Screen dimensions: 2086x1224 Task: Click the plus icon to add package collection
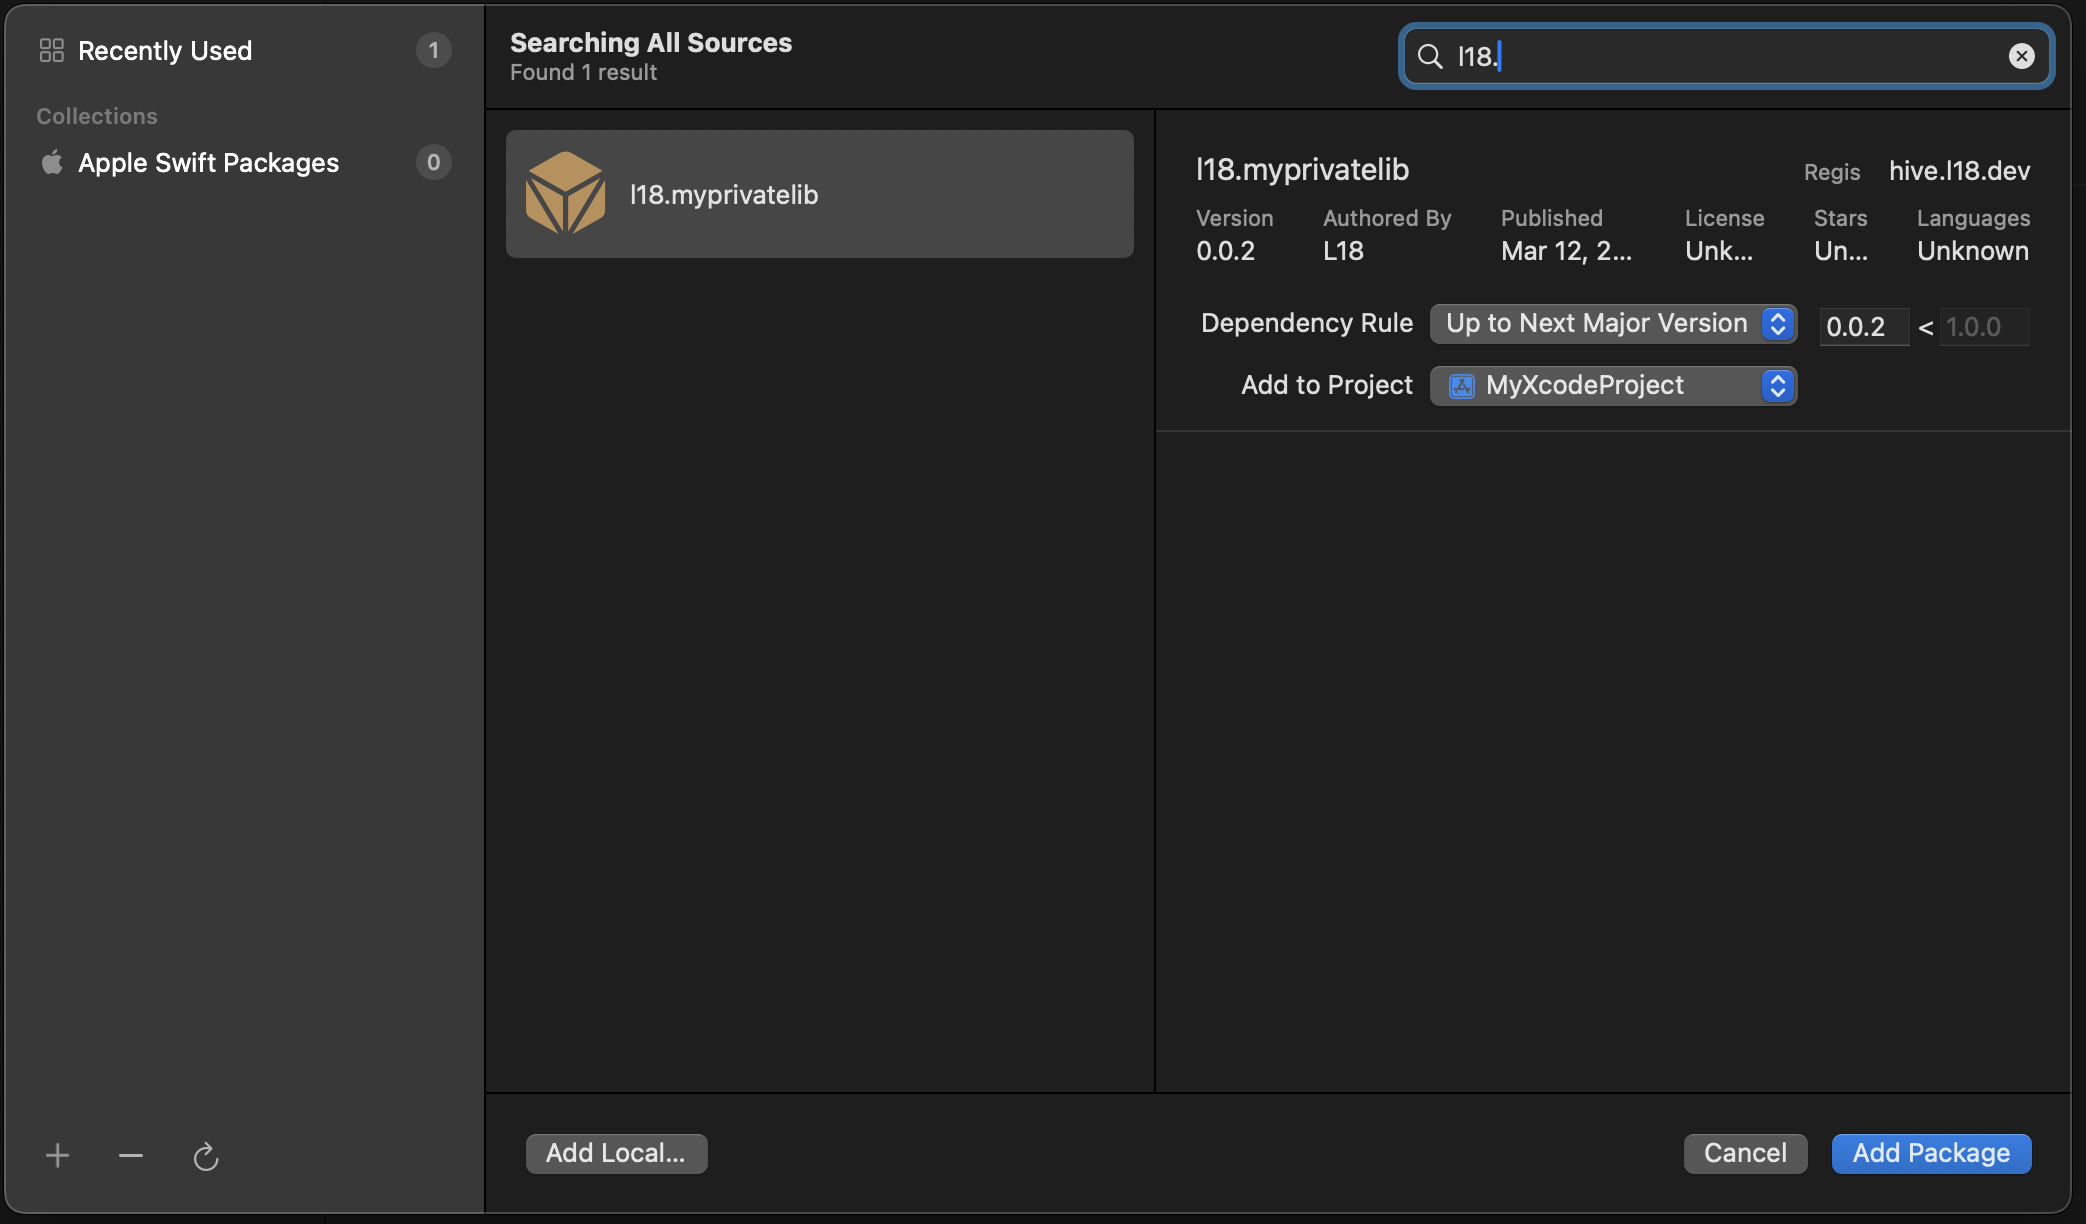tap(57, 1156)
